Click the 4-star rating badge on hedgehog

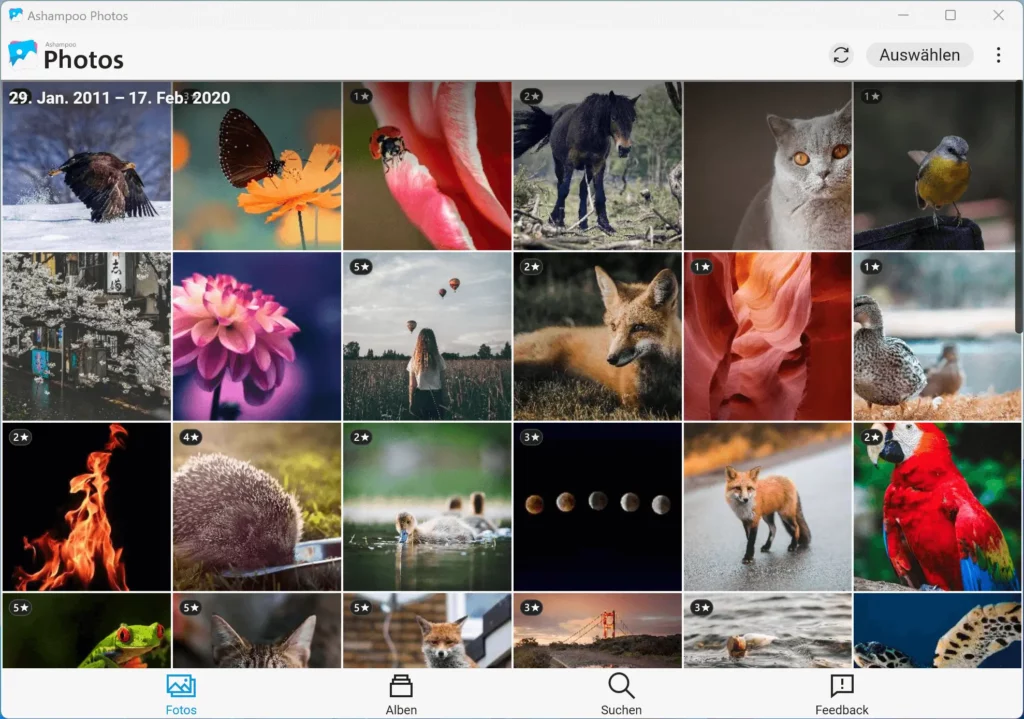tap(191, 437)
